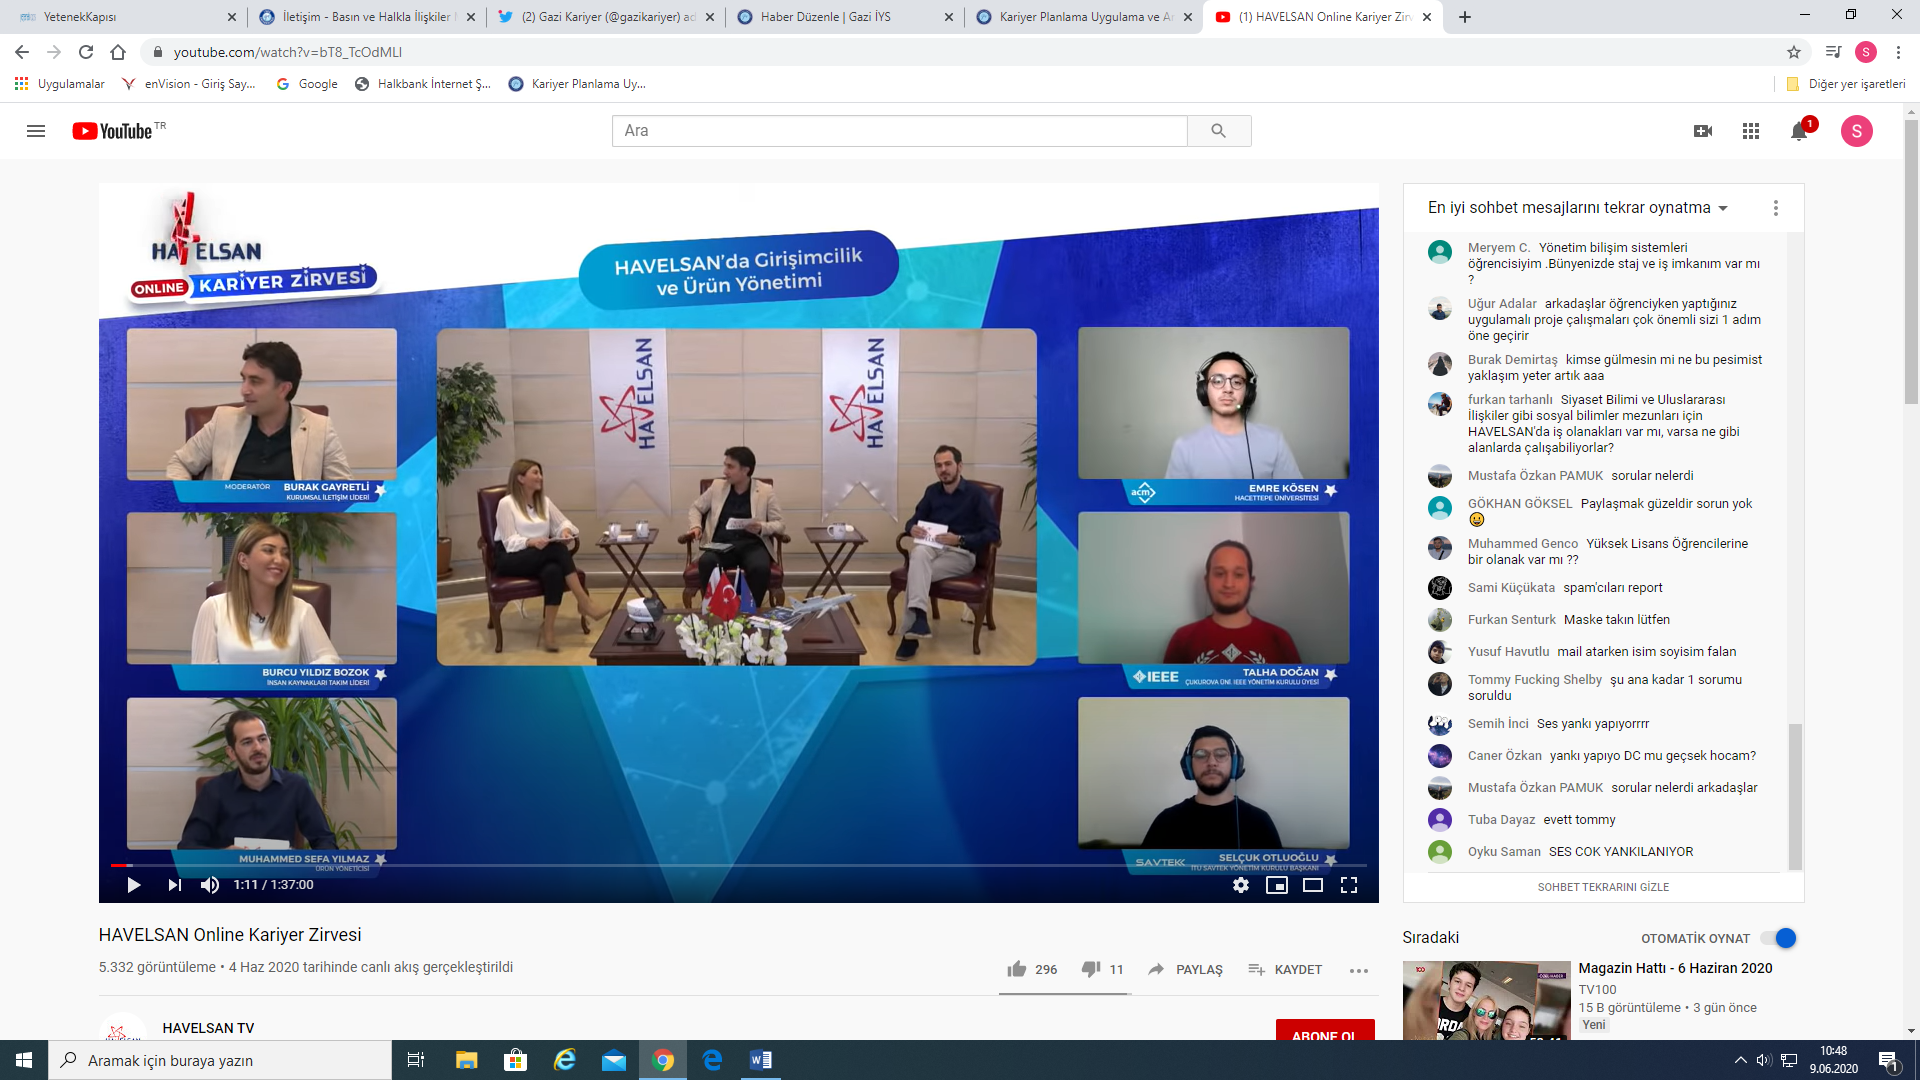The height and width of the screenshot is (1080, 1920).
Task: Click the chat panel scrollbar
Action: click(x=1795, y=797)
